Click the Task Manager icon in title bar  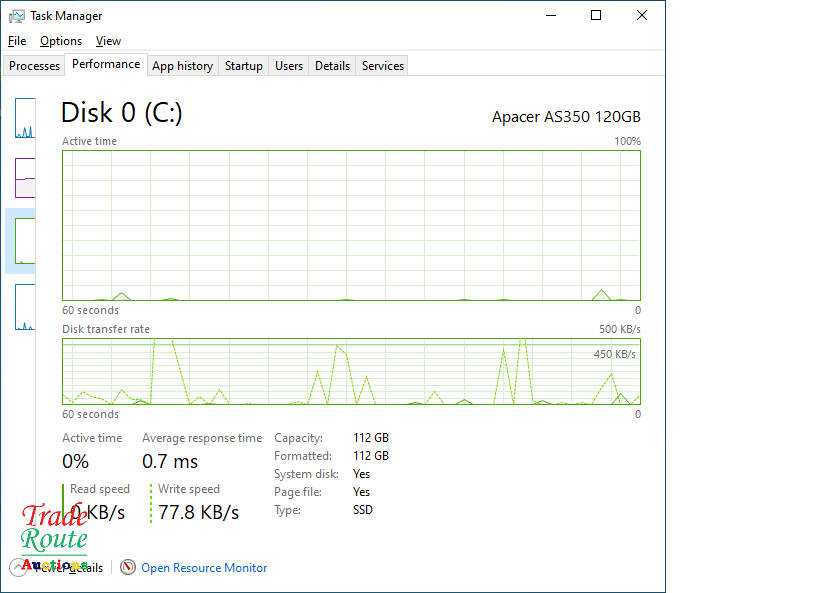(17, 16)
